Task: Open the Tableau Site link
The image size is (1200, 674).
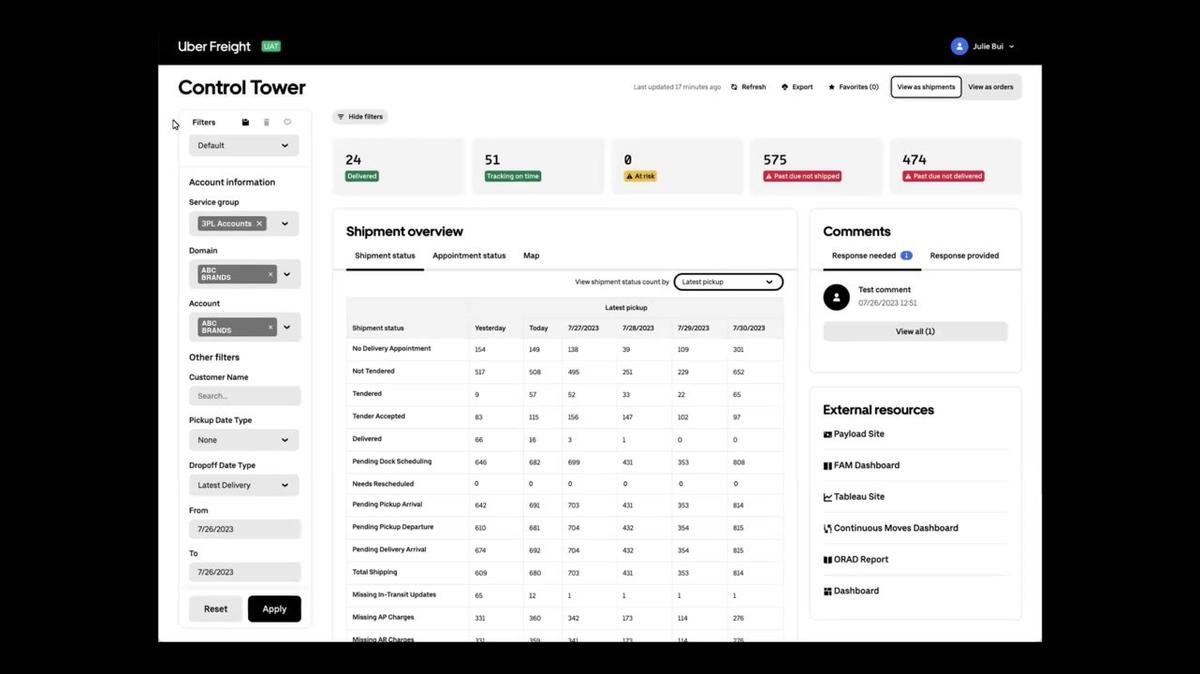Action: click(x=858, y=497)
